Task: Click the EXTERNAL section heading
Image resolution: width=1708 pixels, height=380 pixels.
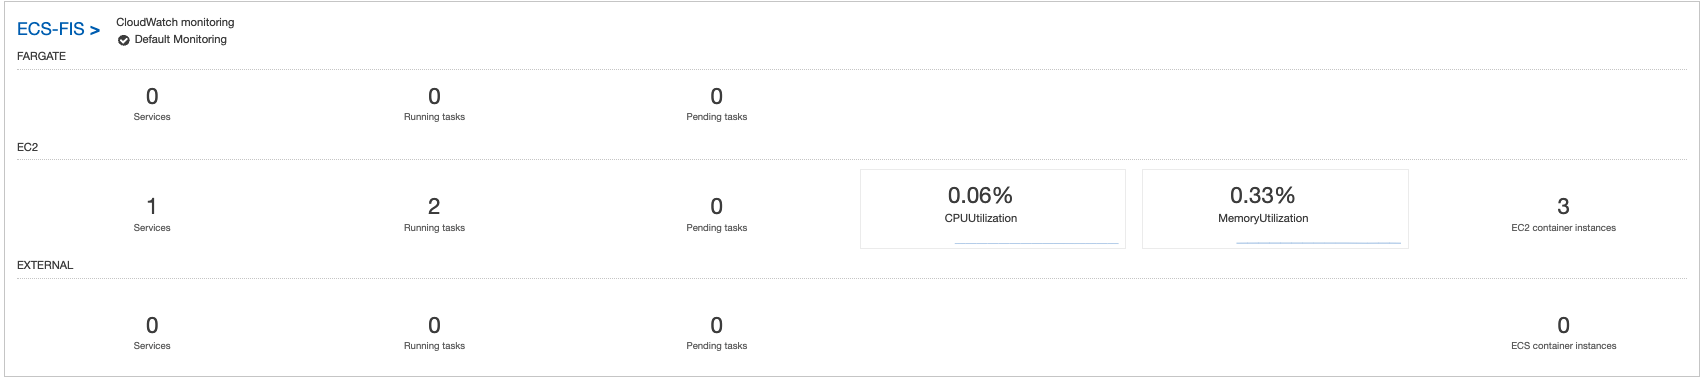Action: click(45, 265)
